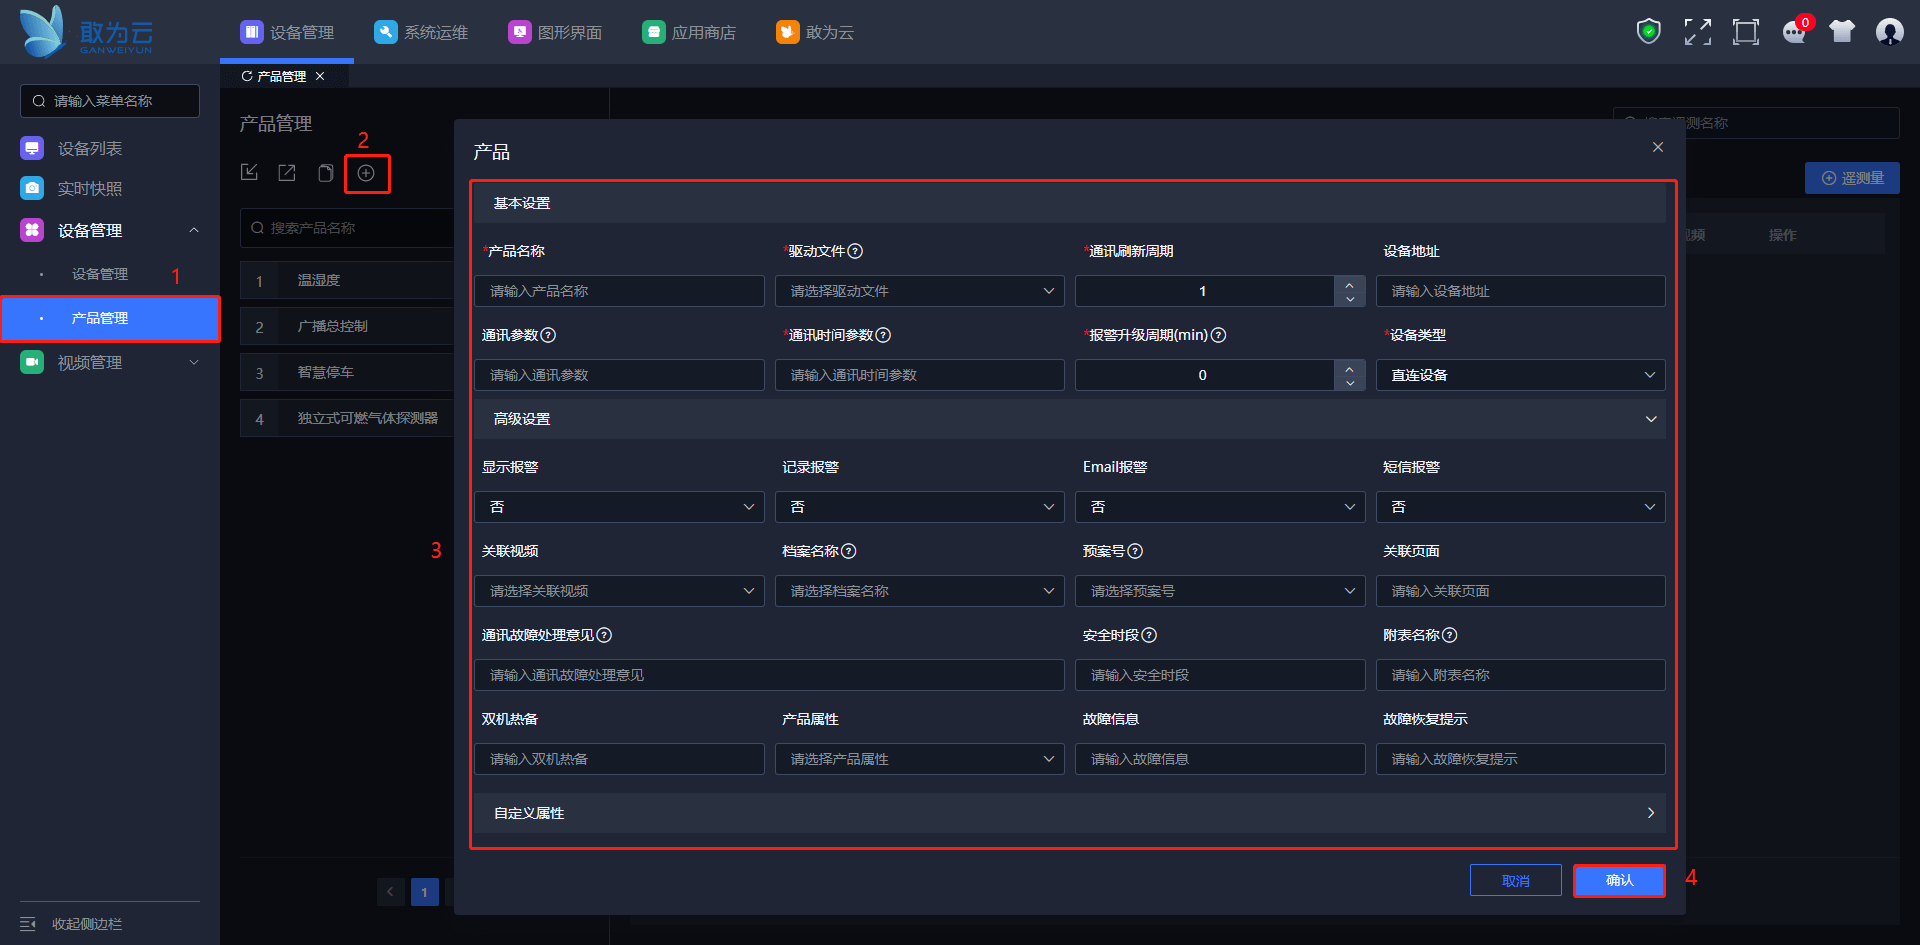The image size is (1920, 945).
Task: Click the sidebar menu search box
Action: point(110,101)
